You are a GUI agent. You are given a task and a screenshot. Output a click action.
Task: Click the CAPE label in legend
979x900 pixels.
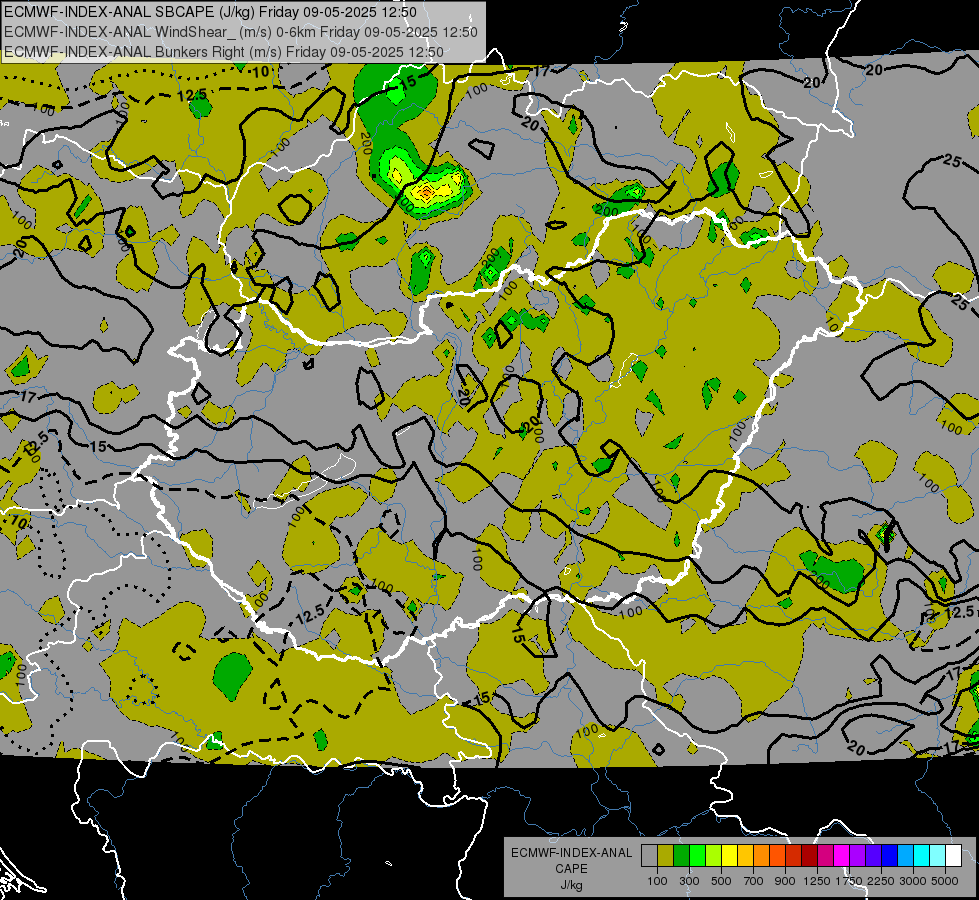coord(571,869)
